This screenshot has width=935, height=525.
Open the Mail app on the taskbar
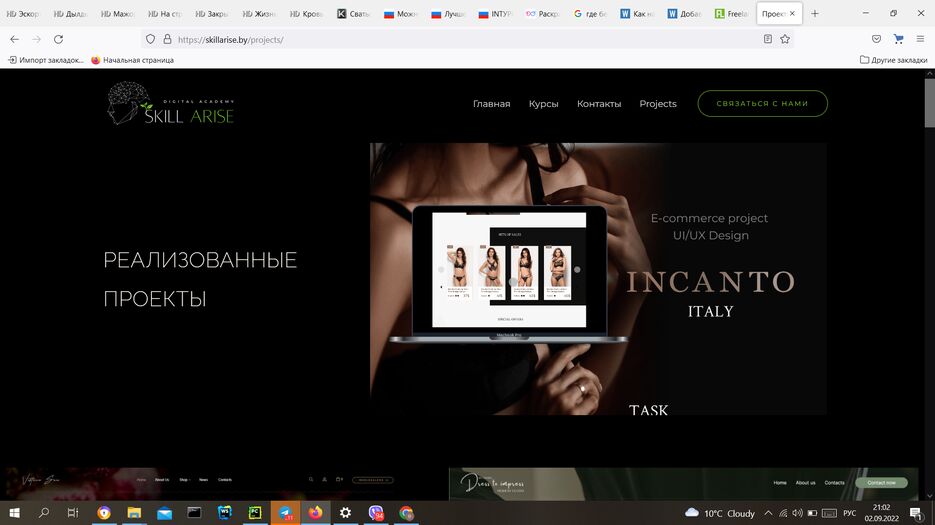click(165, 513)
